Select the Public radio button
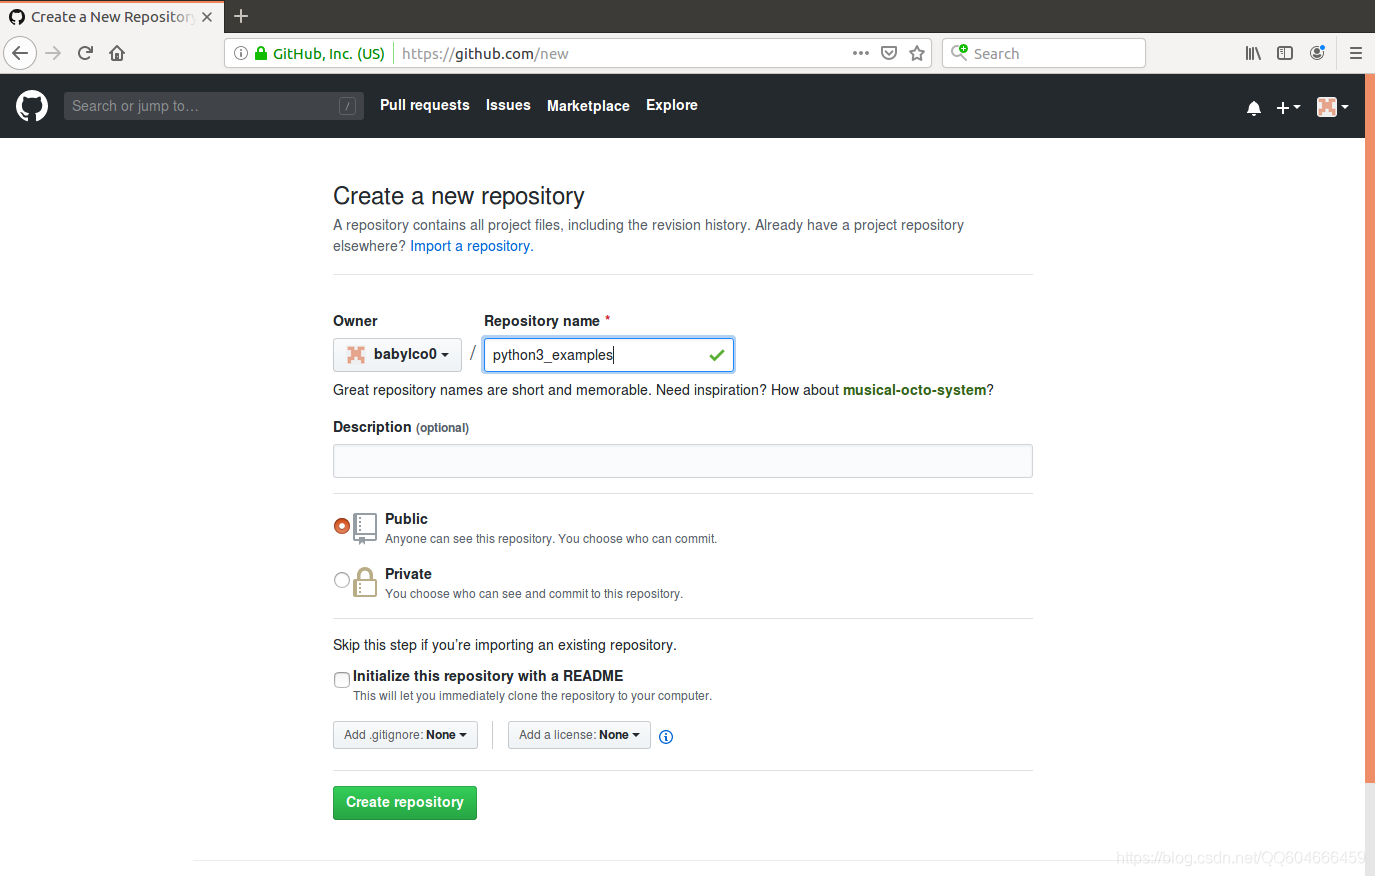Screen dimensions: 1375x876 click(342, 526)
